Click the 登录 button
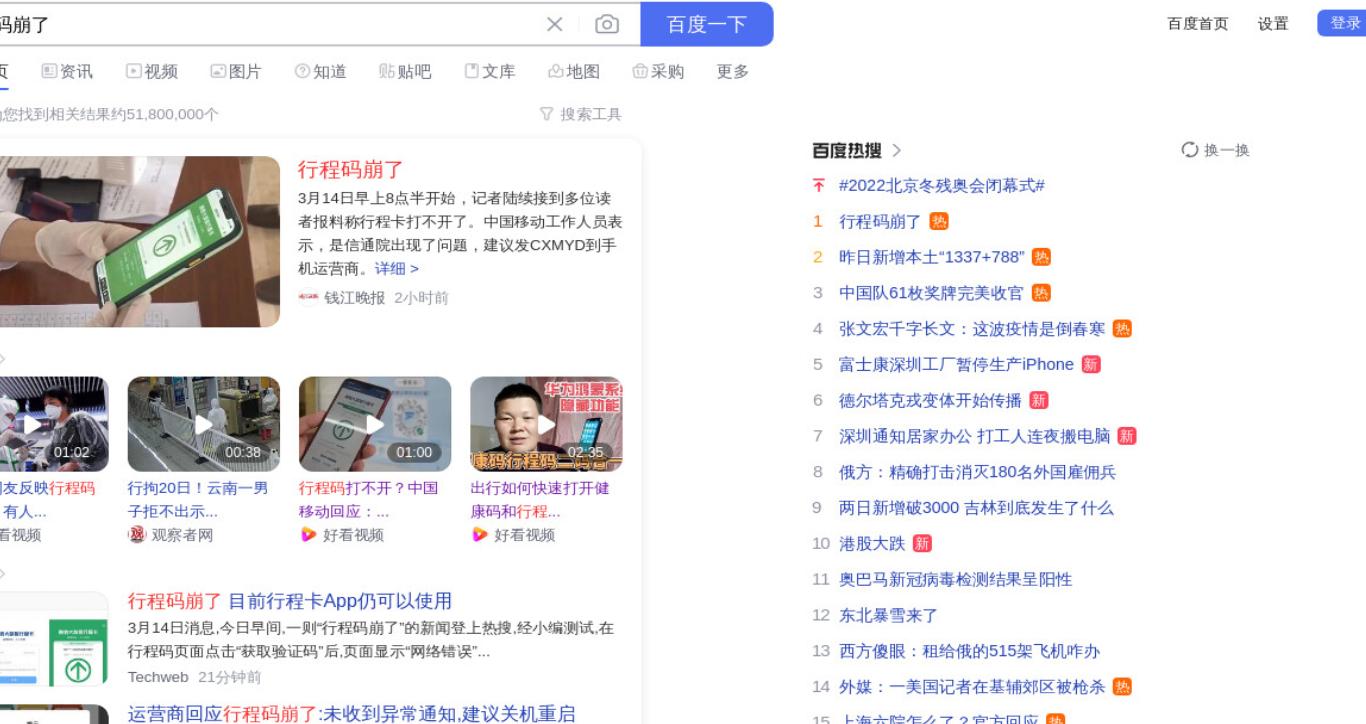 1342,23
